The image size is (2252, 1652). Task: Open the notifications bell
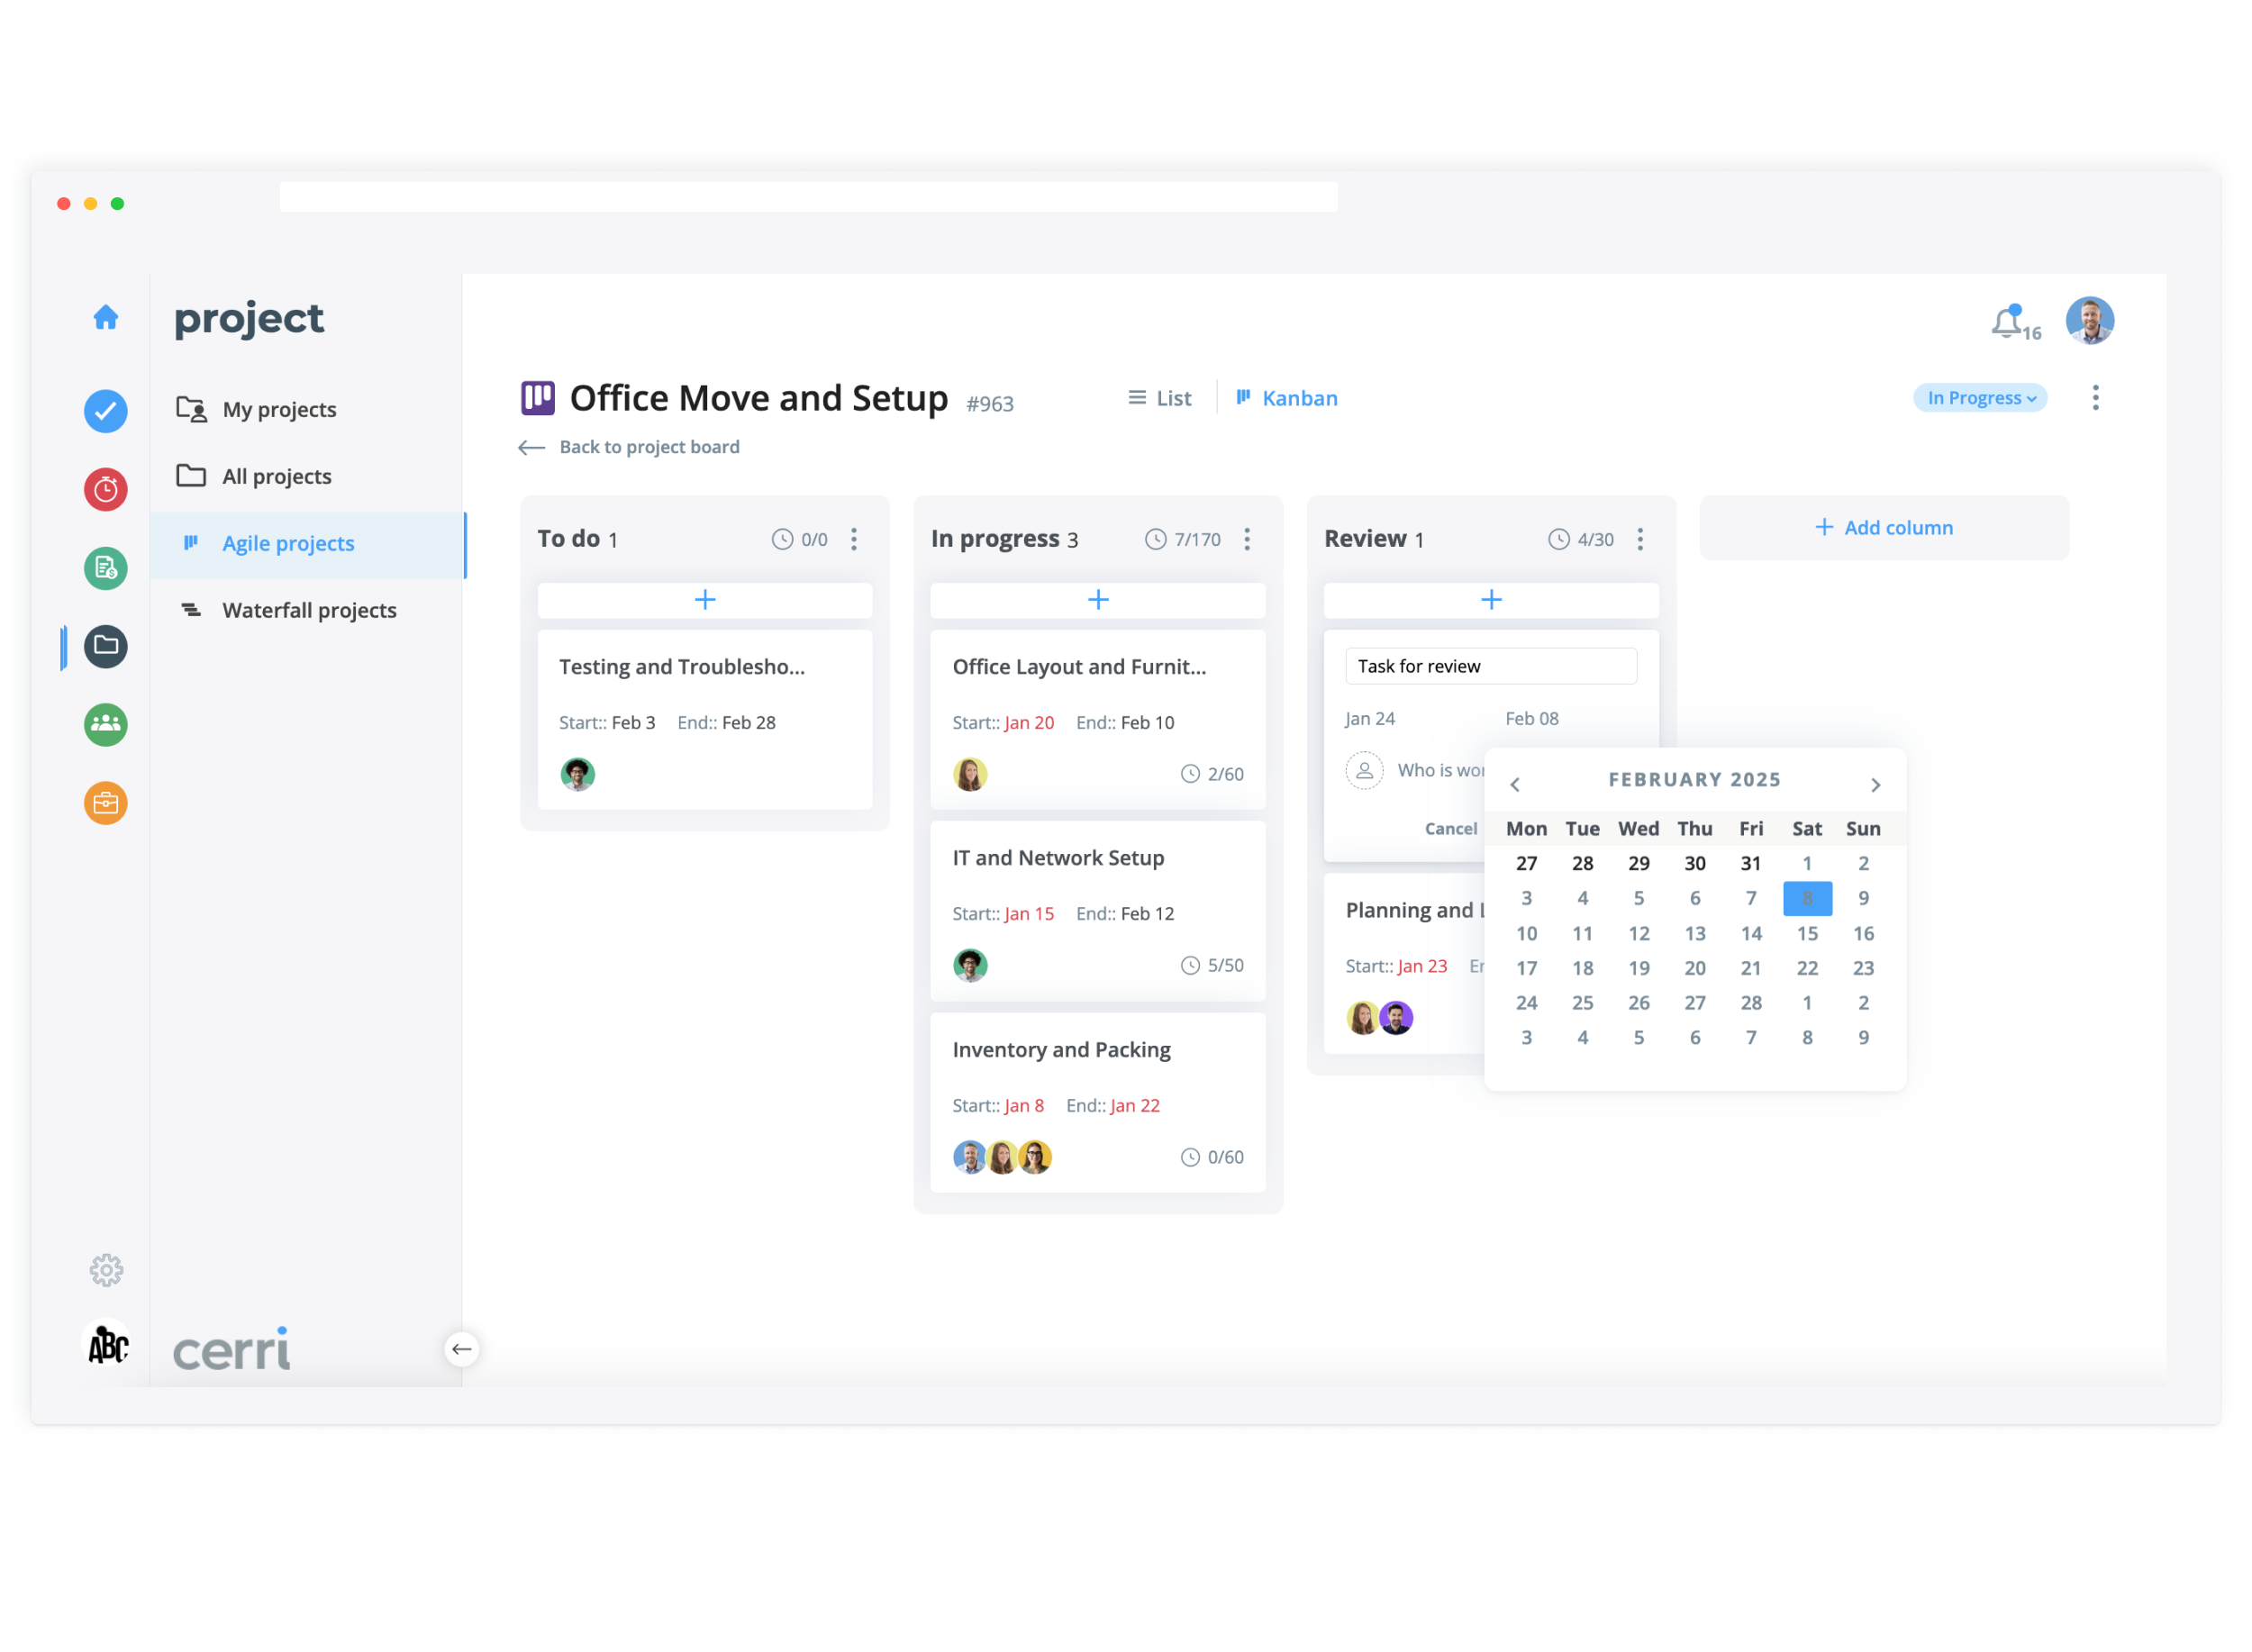click(2006, 322)
